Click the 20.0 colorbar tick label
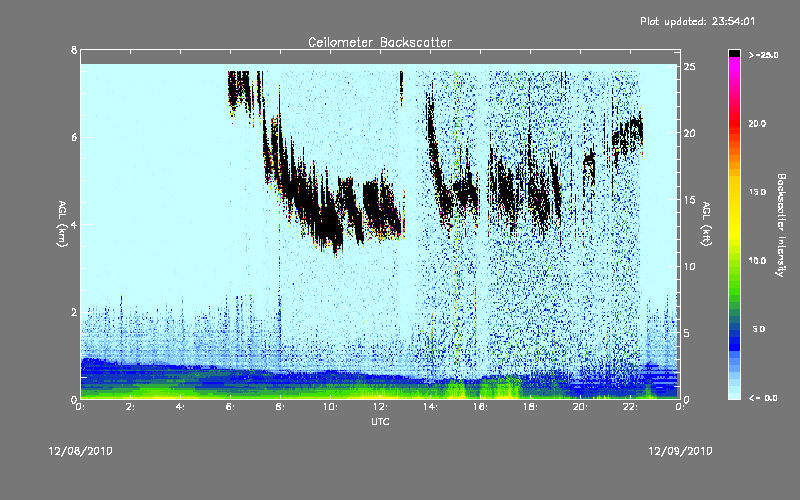 (757, 123)
